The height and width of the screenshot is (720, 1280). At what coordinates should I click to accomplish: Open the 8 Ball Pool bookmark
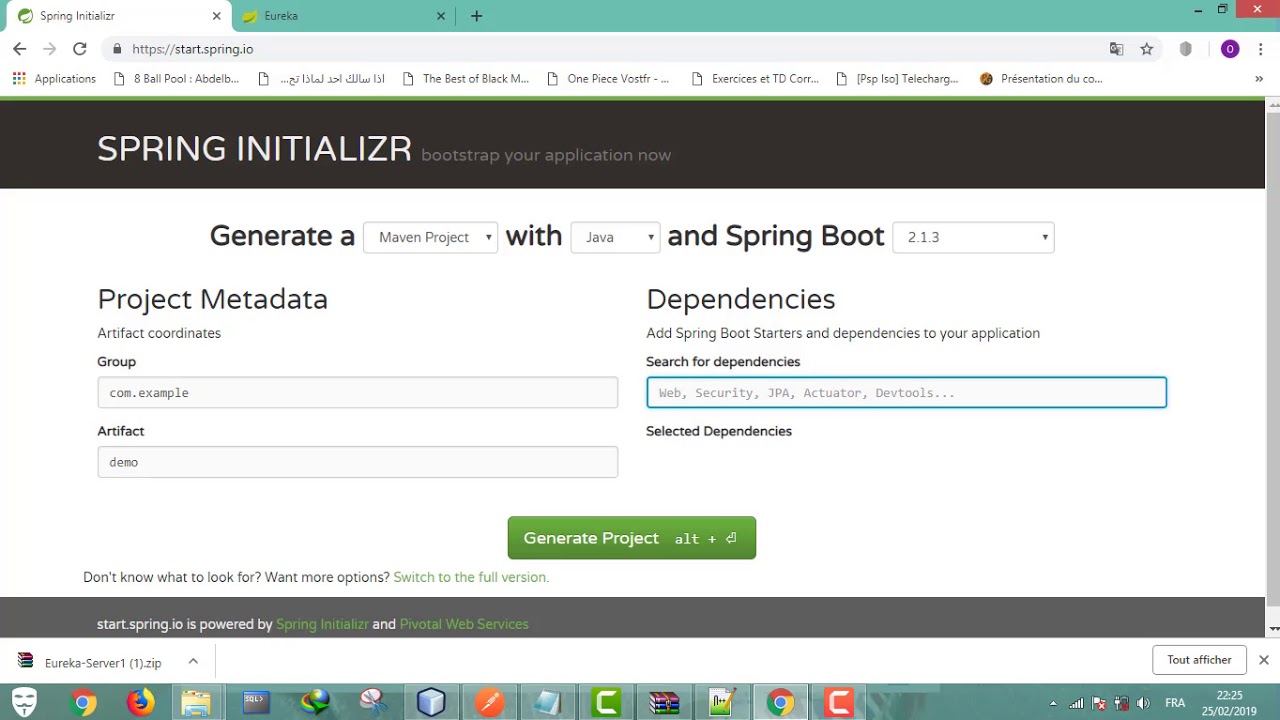(176, 79)
